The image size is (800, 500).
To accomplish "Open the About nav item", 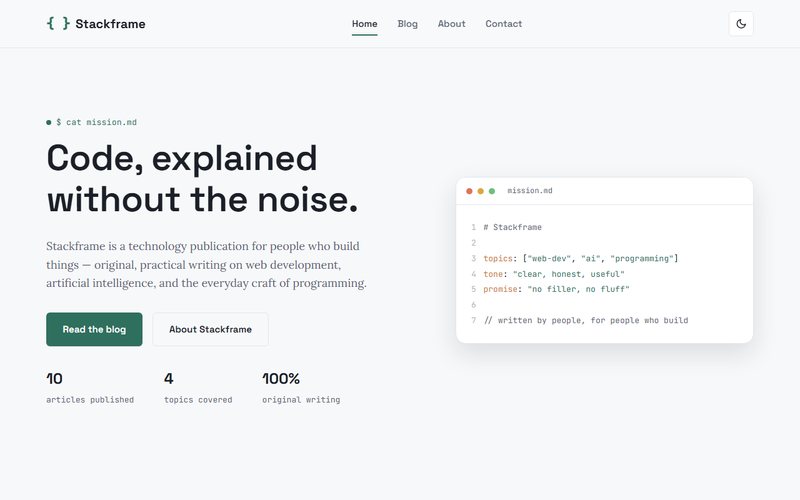I will click(452, 24).
